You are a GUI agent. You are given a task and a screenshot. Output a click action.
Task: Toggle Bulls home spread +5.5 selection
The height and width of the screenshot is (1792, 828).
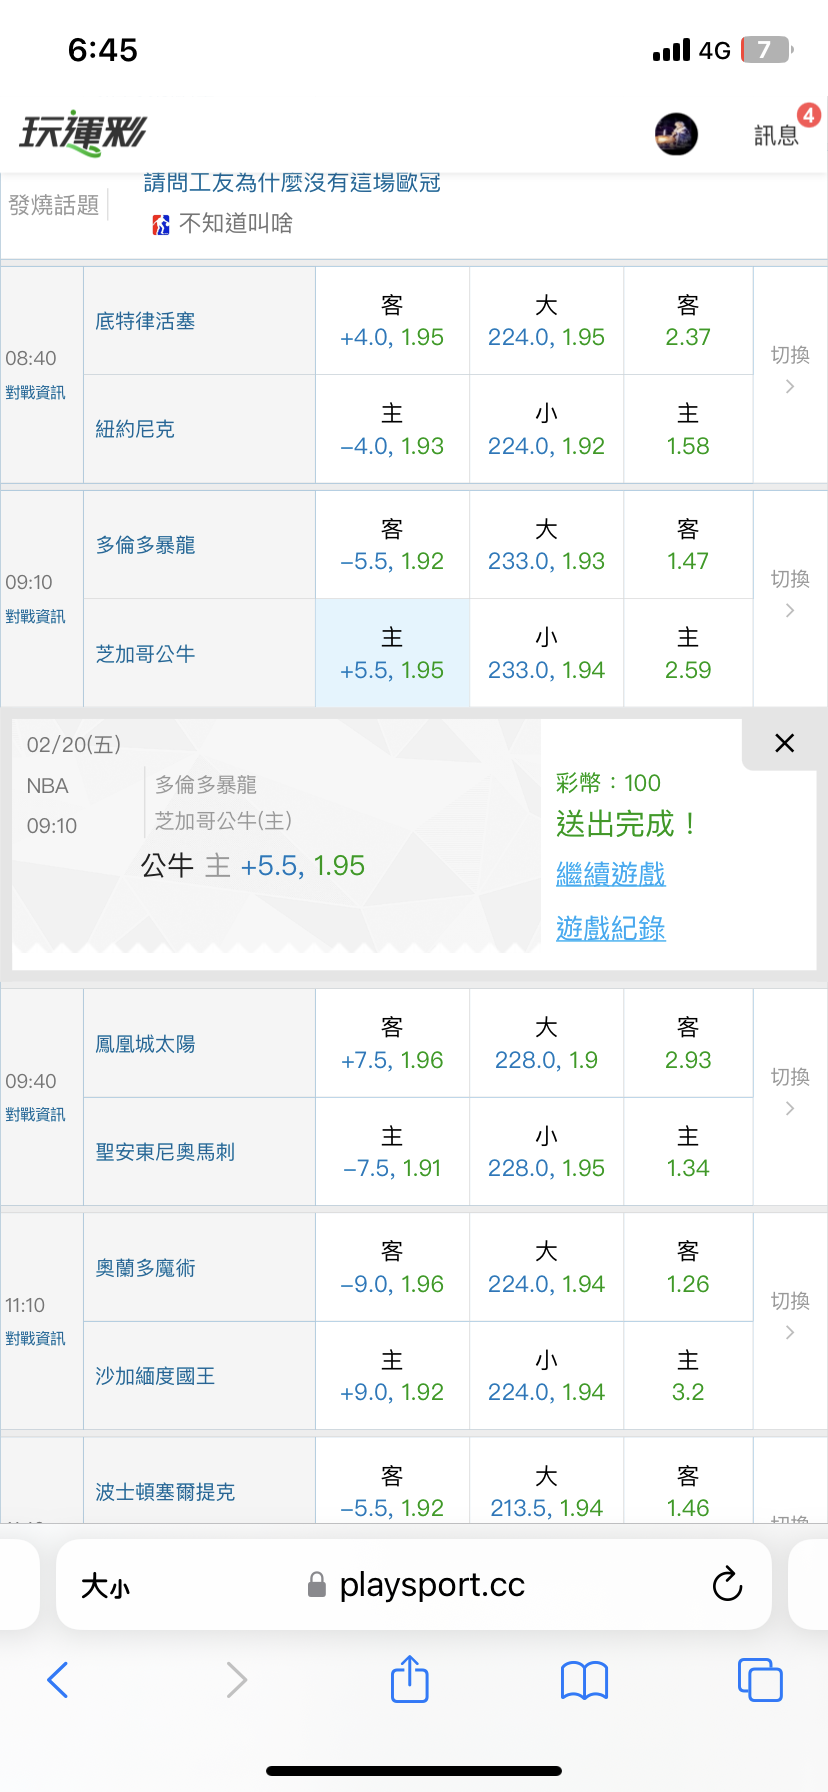(392, 654)
